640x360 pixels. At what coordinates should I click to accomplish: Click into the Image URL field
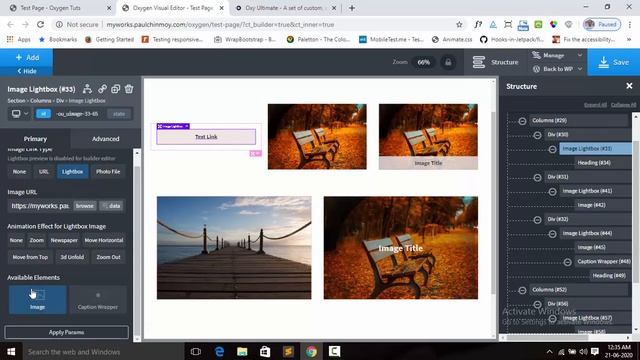[x=40, y=206]
